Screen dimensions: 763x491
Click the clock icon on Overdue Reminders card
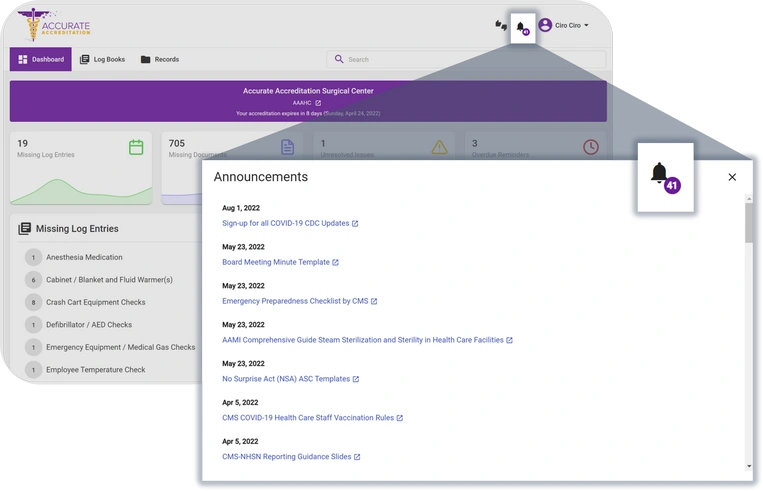pyautogui.click(x=591, y=147)
